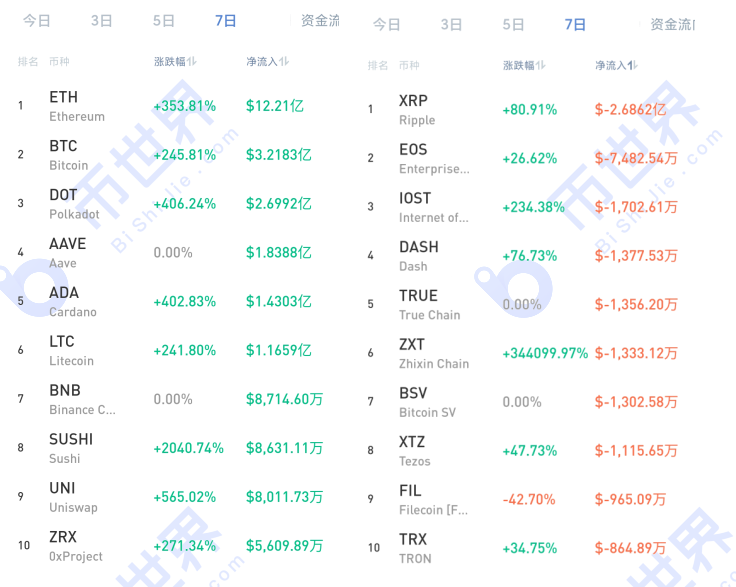The image size is (736, 587).
Task: Click the SUSHI coin name
Action: point(70,440)
